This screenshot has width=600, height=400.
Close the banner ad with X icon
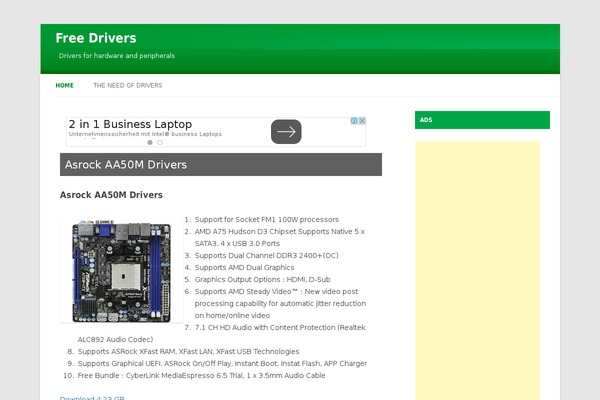point(362,121)
